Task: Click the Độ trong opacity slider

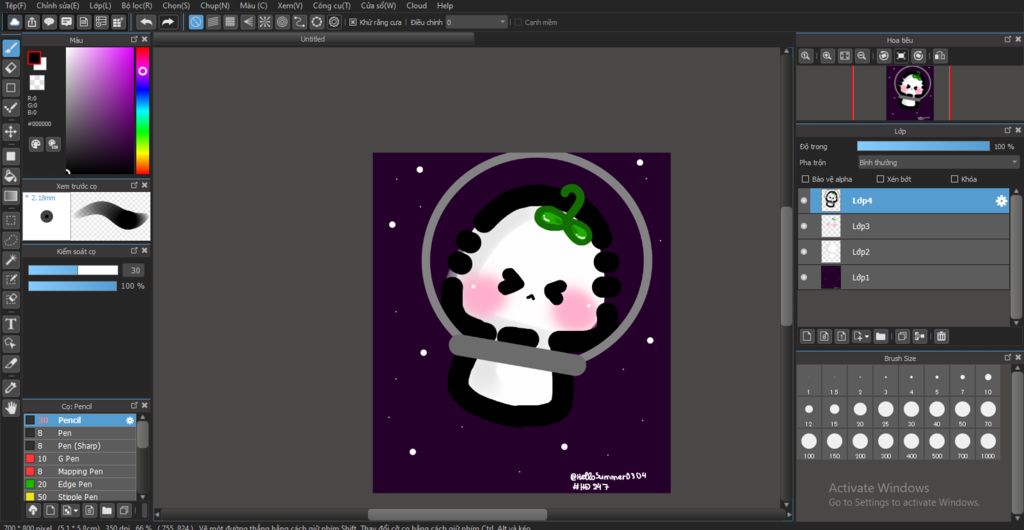Action: [x=923, y=146]
